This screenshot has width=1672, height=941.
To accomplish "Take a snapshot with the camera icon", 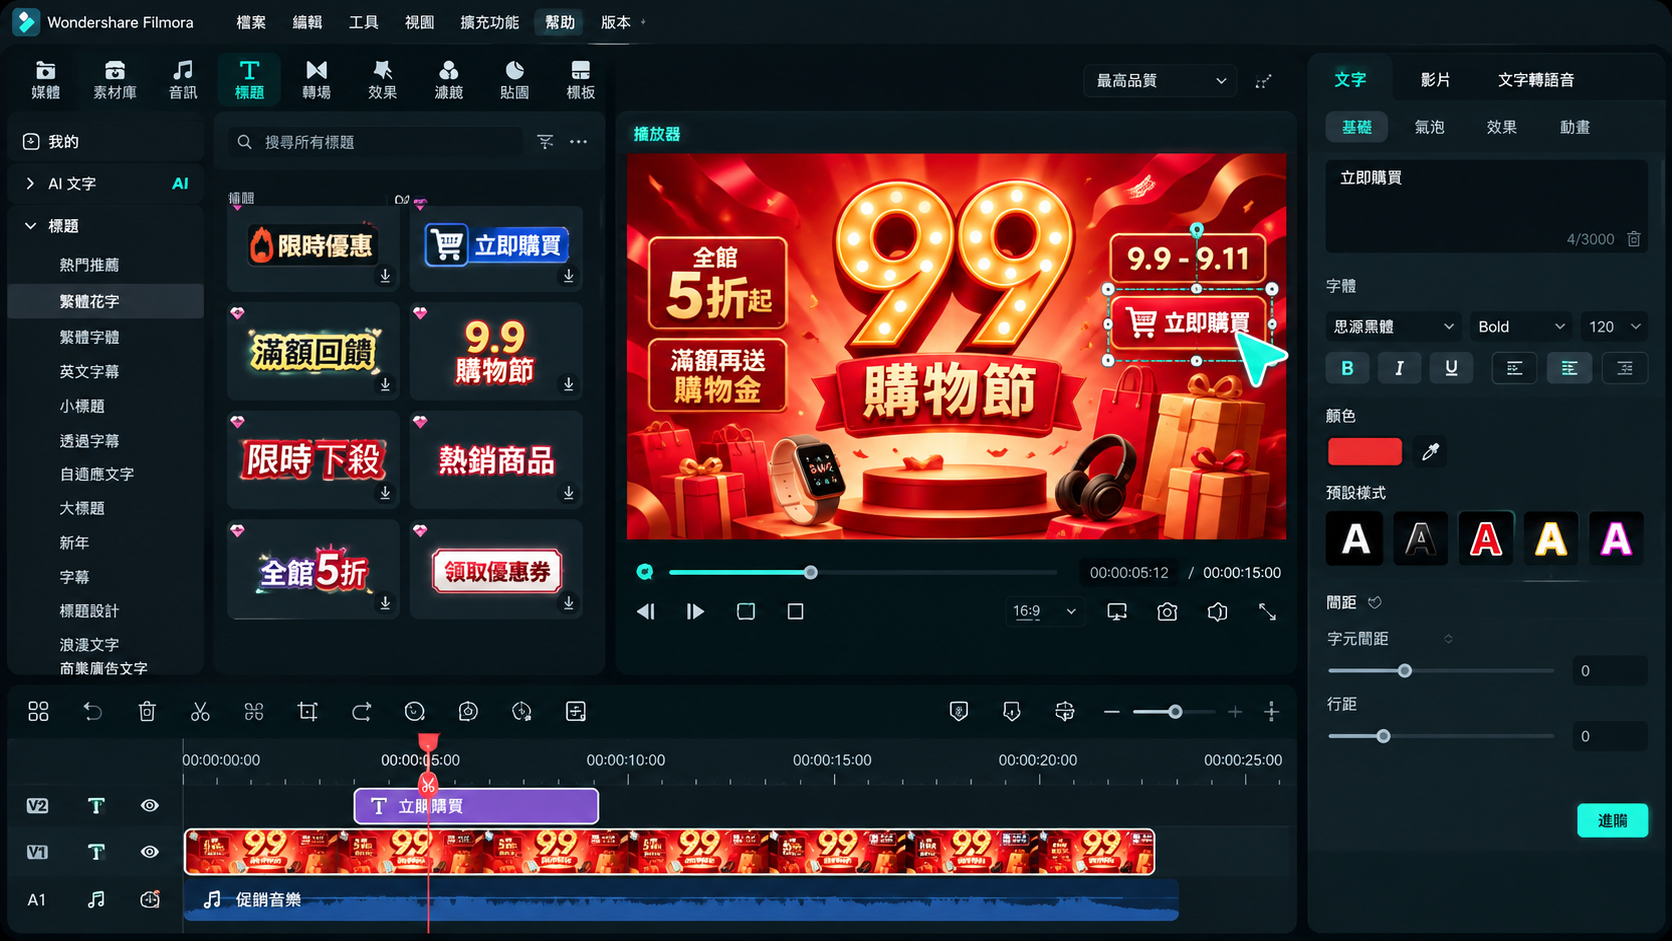I will (x=1167, y=611).
